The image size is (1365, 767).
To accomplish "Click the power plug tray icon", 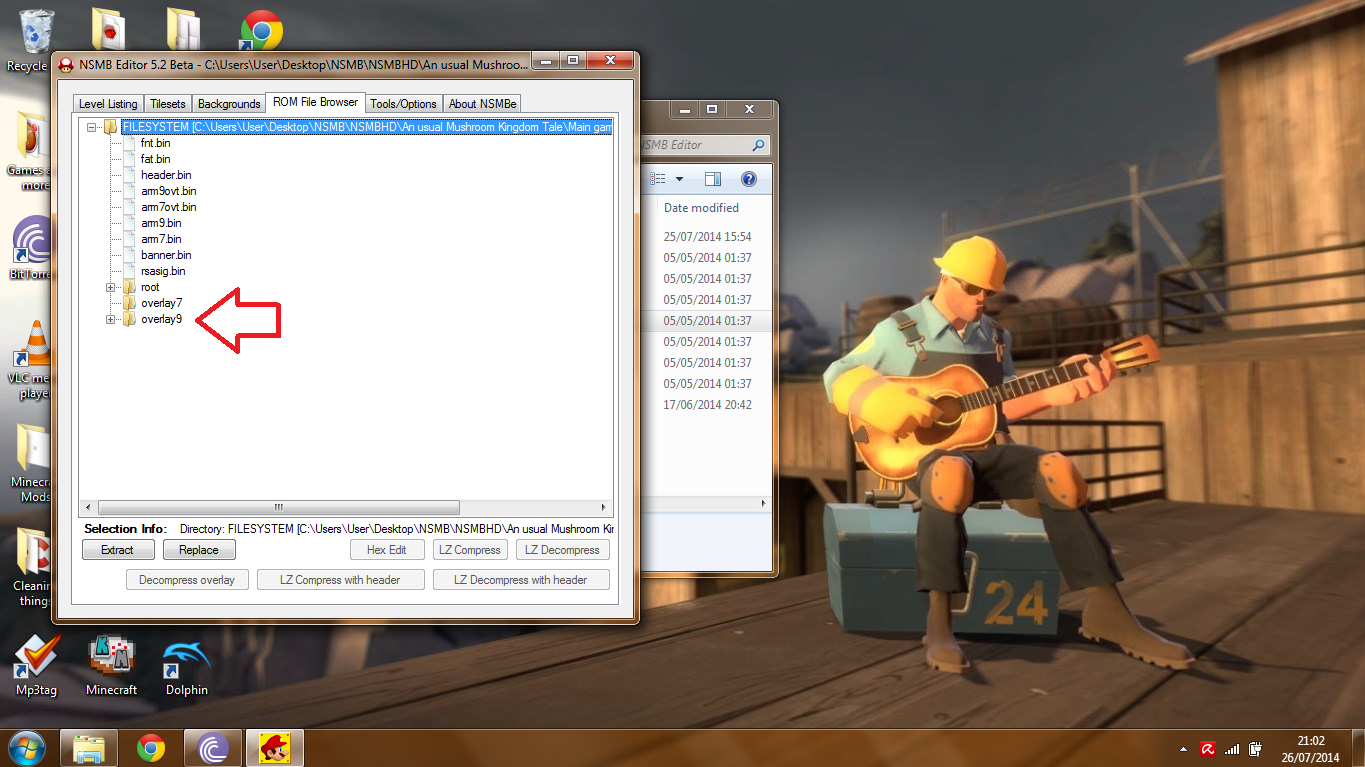I will pos(1255,748).
